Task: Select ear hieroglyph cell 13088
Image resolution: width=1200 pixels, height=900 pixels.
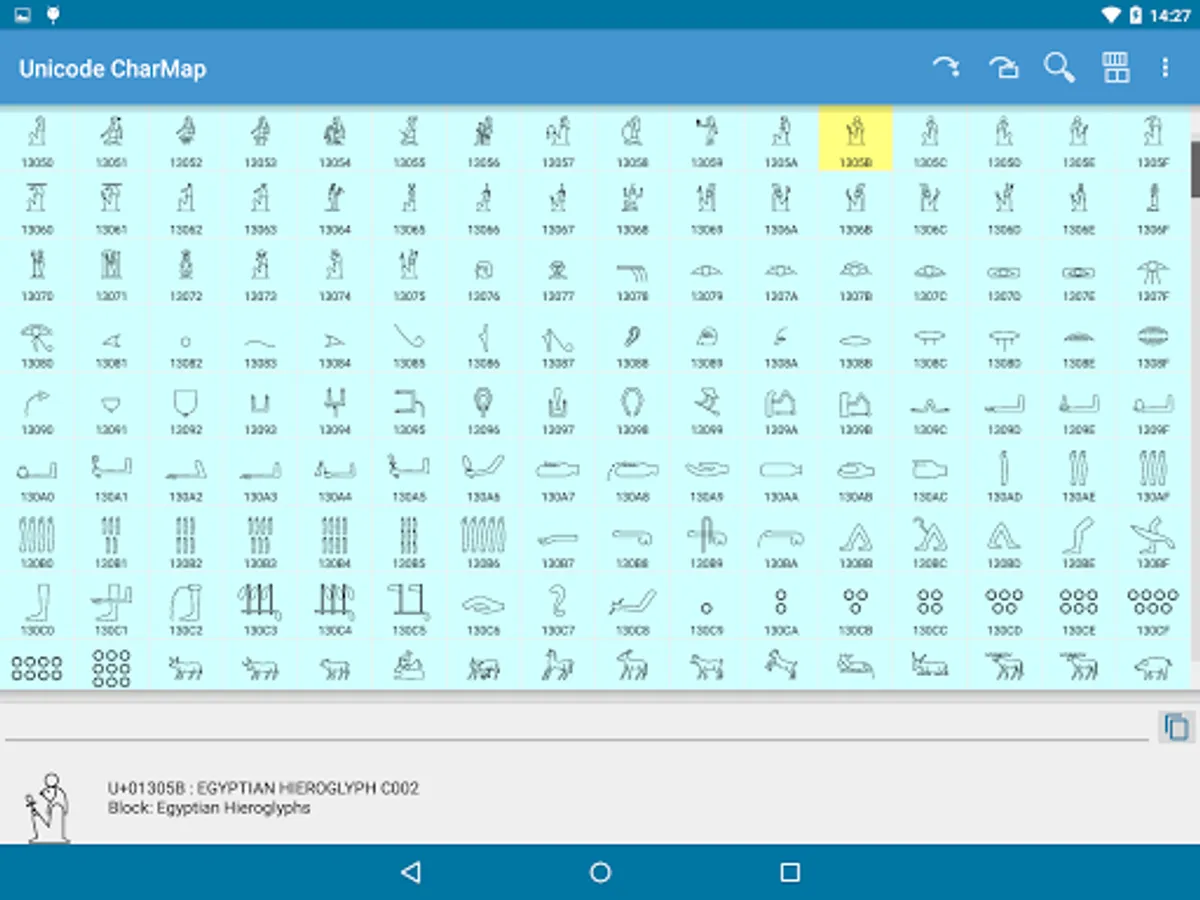Action: [633, 340]
